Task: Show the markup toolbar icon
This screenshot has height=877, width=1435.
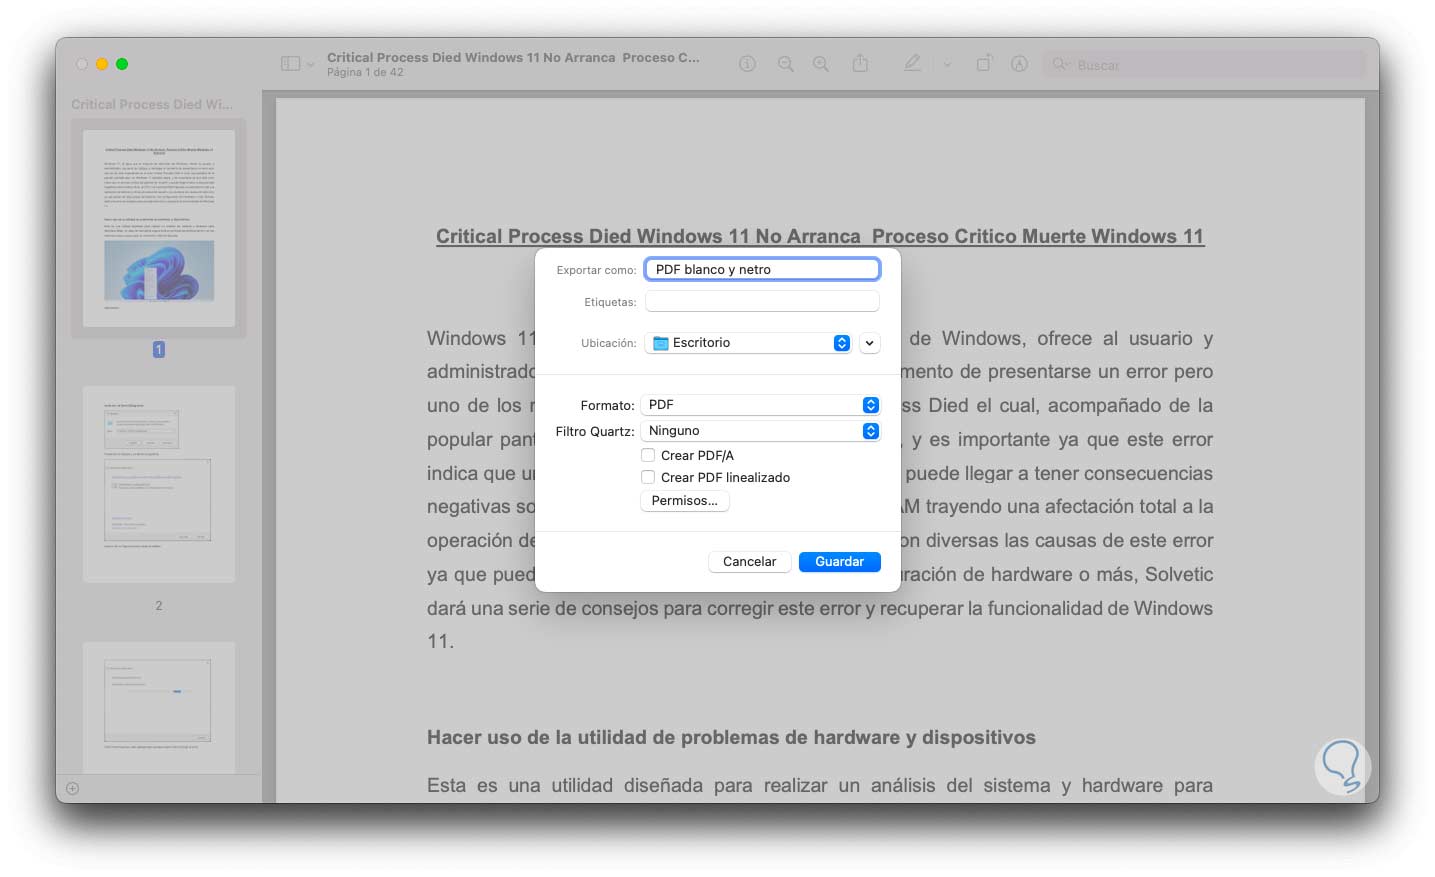Action: pyautogui.click(x=1019, y=64)
